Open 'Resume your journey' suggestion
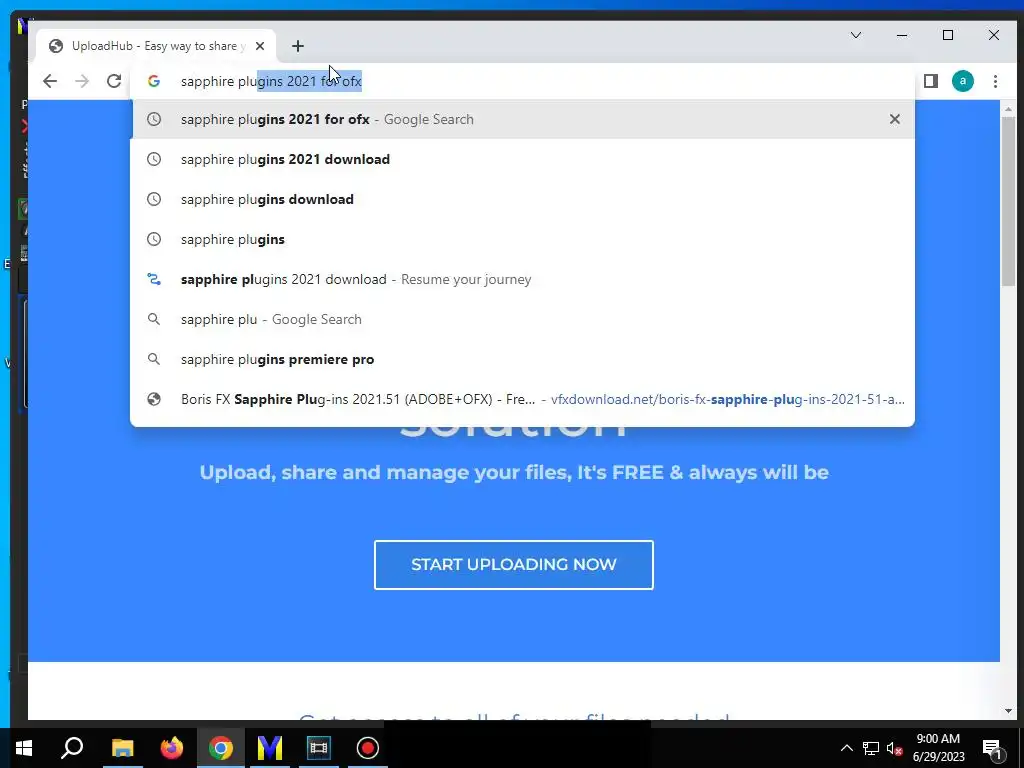Screen dimensions: 1024x768 tap(522, 279)
